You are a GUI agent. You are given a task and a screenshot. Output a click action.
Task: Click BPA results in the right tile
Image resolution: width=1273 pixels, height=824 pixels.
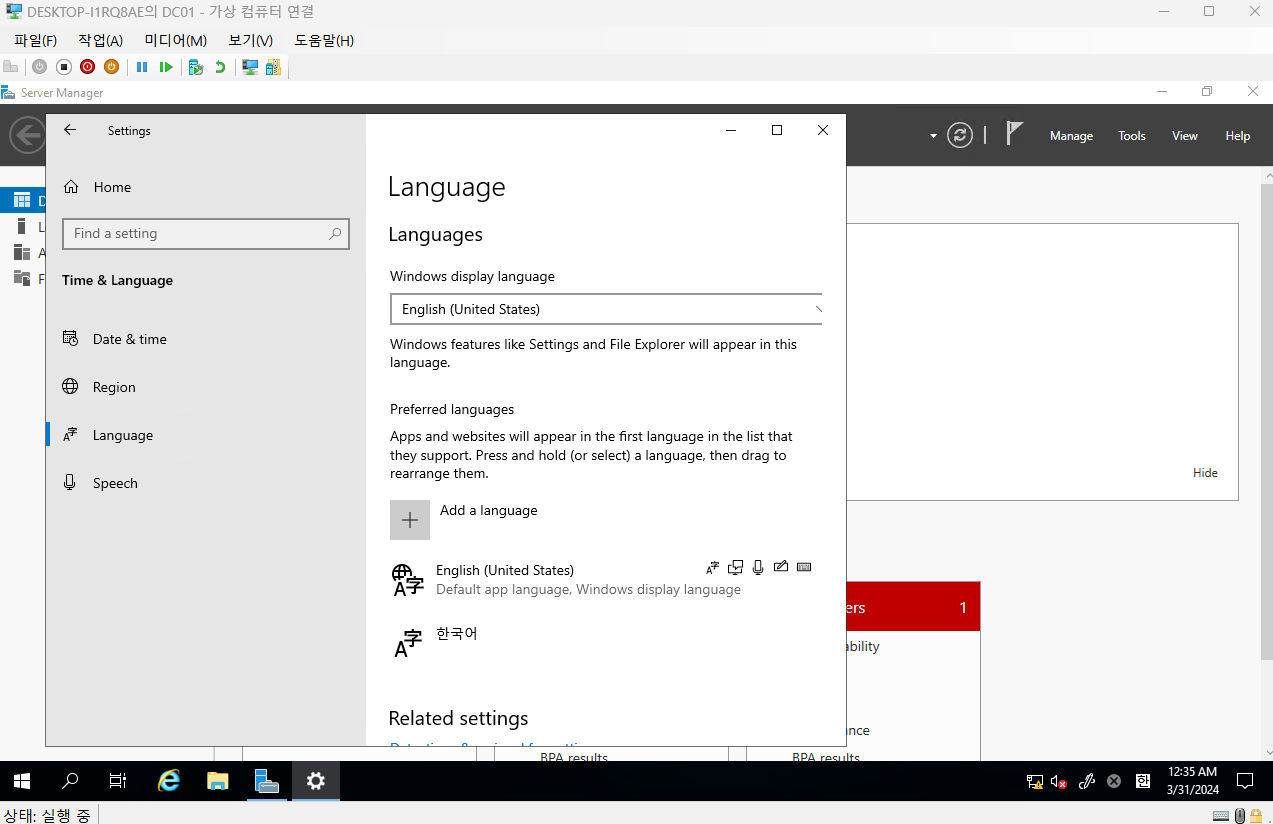coord(826,757)
